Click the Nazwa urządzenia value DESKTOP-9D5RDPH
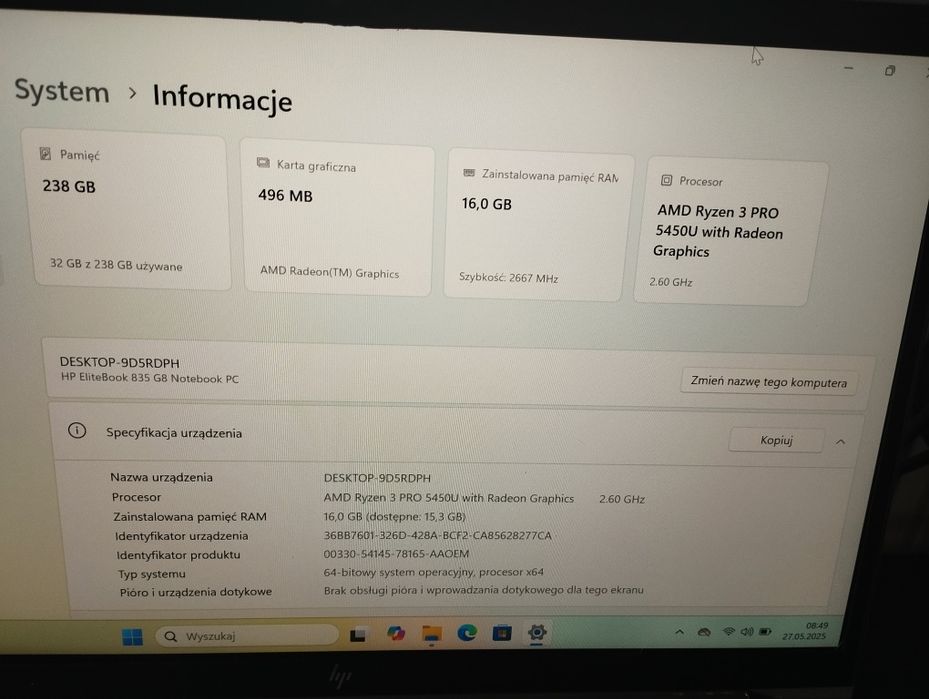929x699 pixels. [377, 477]
